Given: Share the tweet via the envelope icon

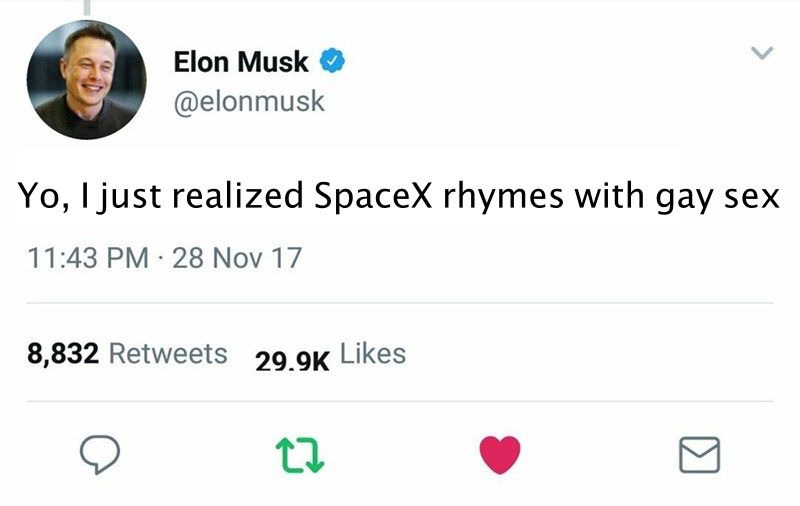Looking at the screenshot, I should [699, 456].
